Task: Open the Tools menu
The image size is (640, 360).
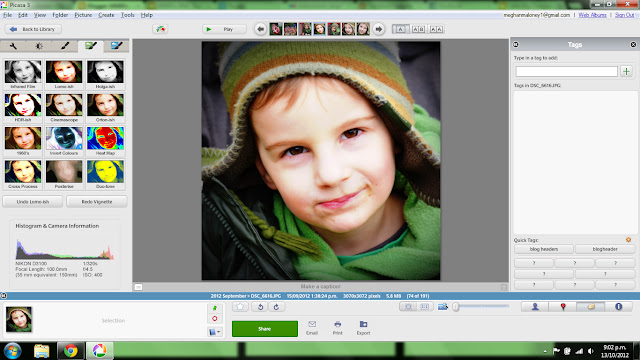Action: point(127,15)
